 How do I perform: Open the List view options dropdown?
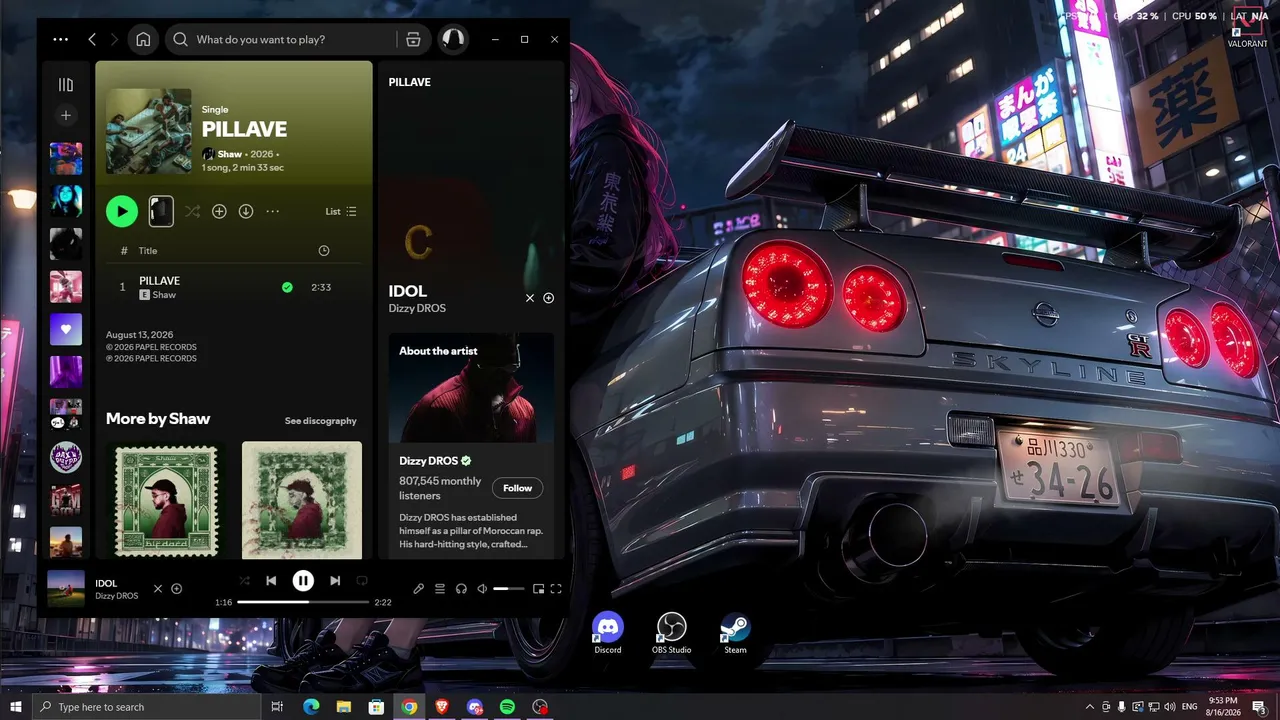pyautogui.click(x=341, y=211)
